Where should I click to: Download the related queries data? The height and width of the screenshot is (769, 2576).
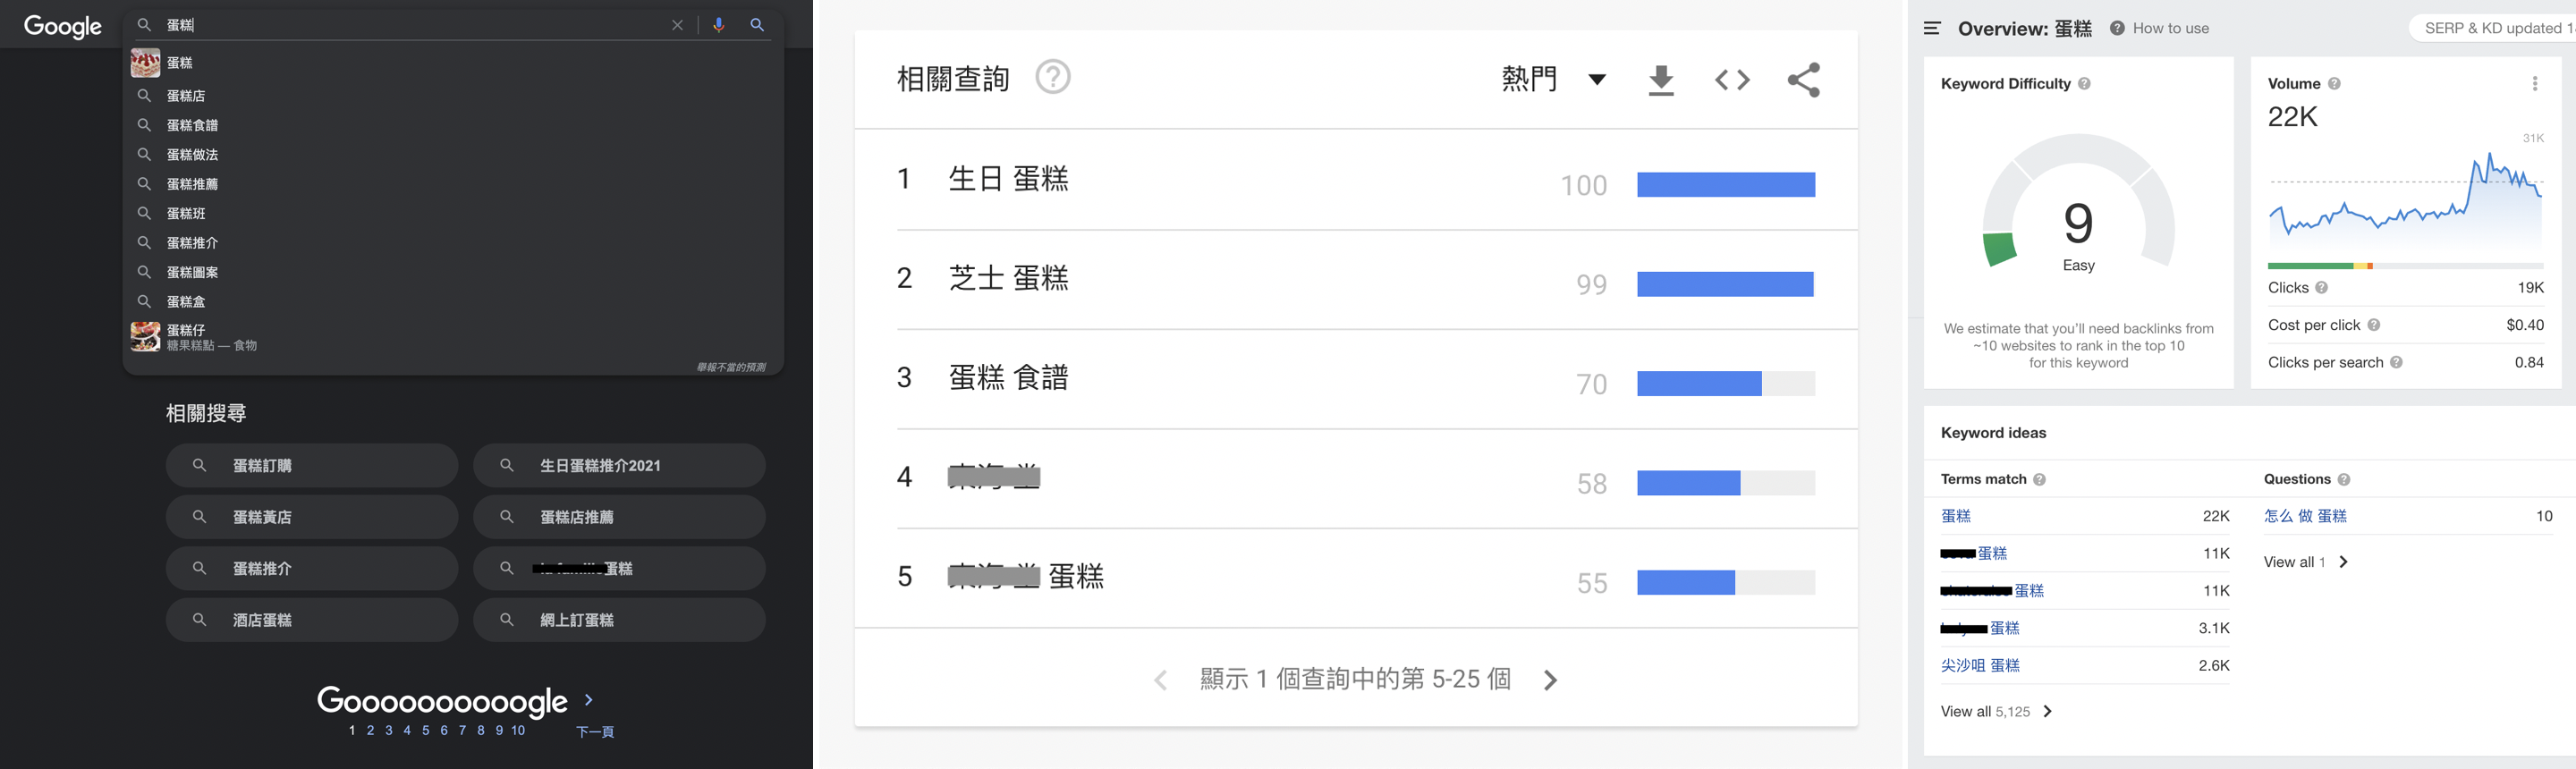click(1661, 80)
